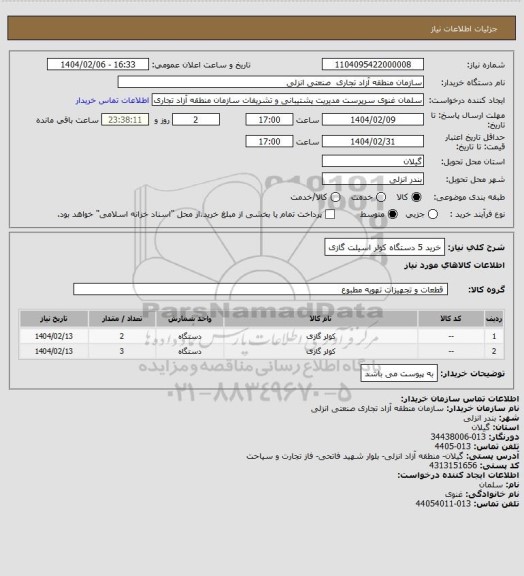Click the کد کالا column header

coord(451,318)
